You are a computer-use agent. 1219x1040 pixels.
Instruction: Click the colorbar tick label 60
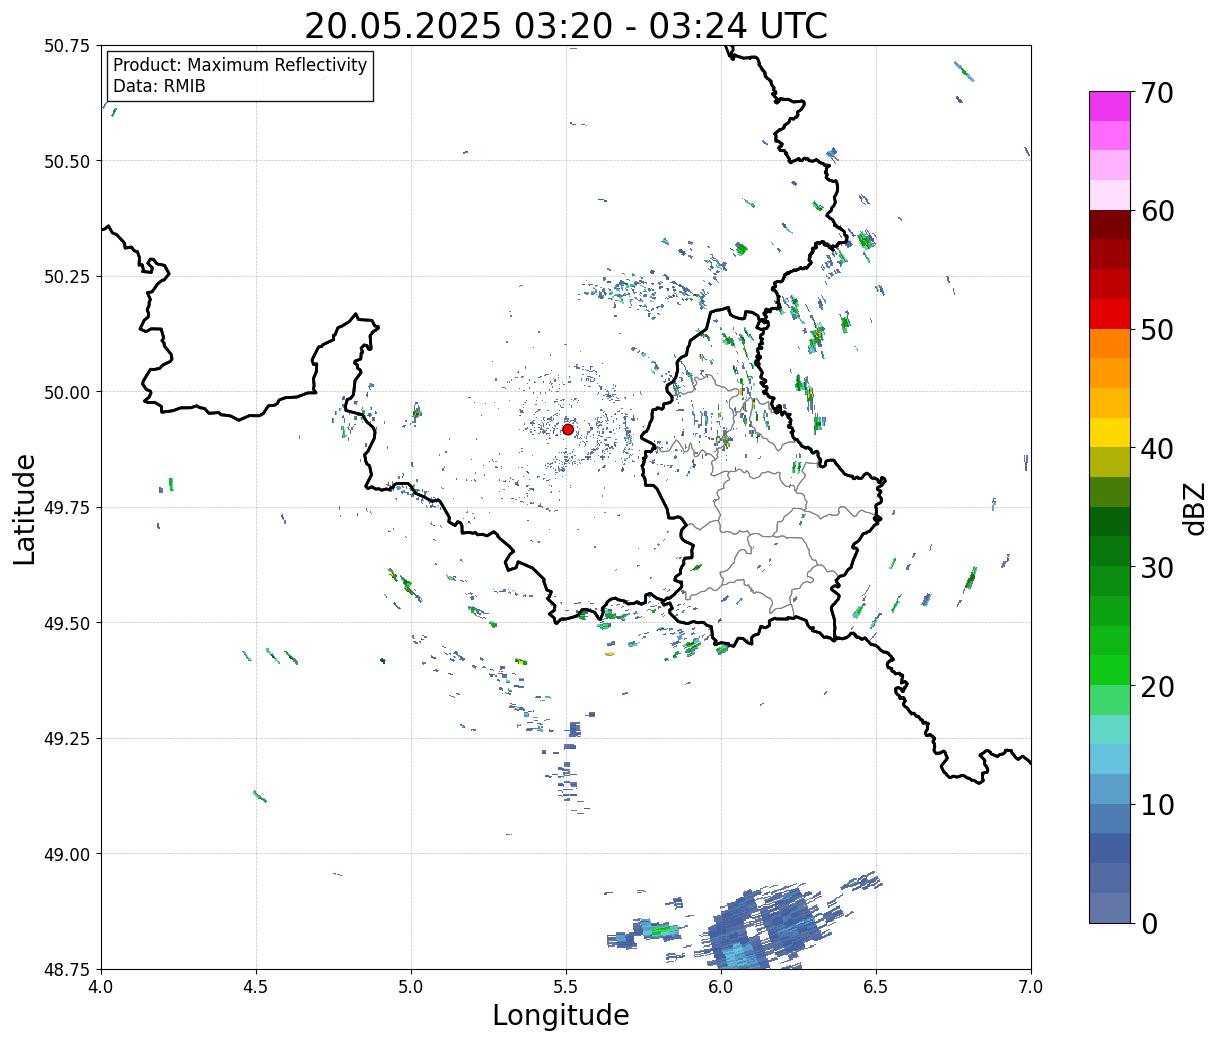[1157, 211]
